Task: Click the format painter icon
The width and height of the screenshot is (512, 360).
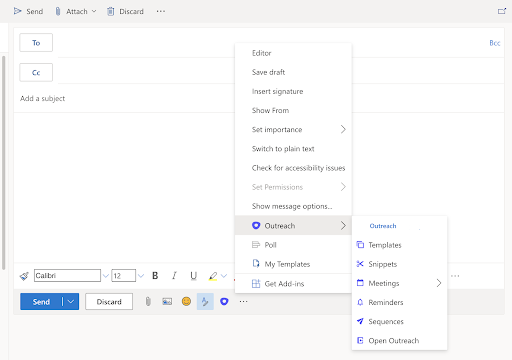Action: 24,276
